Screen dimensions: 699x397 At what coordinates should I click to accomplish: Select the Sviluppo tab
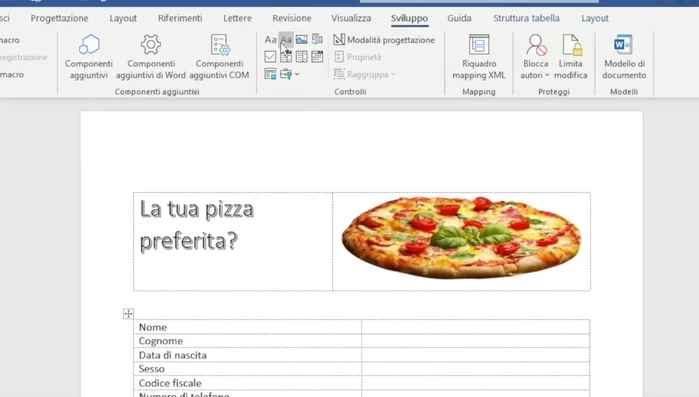410,18
